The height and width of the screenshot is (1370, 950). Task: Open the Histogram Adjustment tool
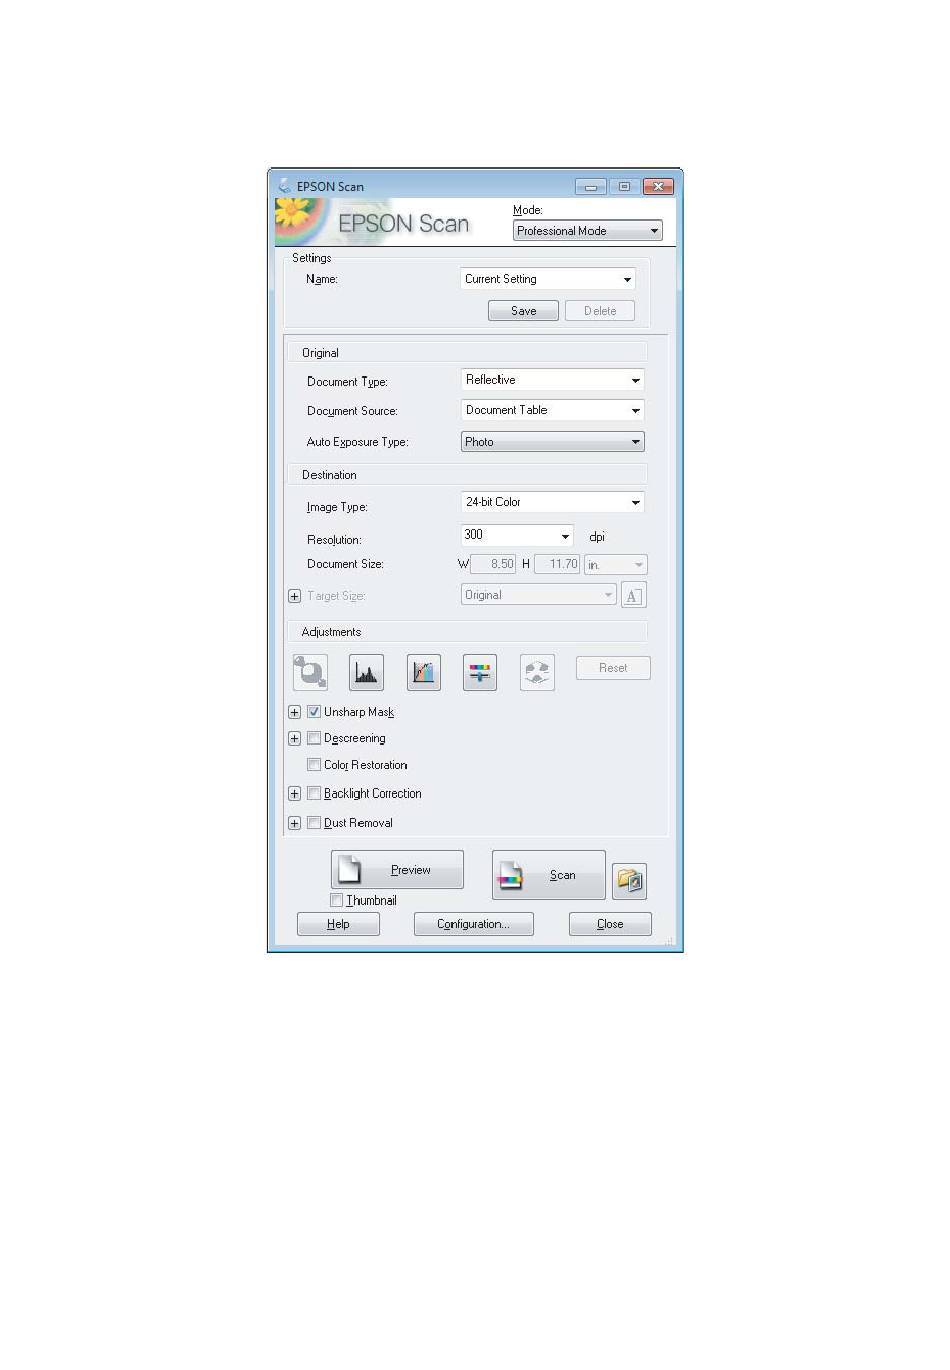[x=367, y=672]
